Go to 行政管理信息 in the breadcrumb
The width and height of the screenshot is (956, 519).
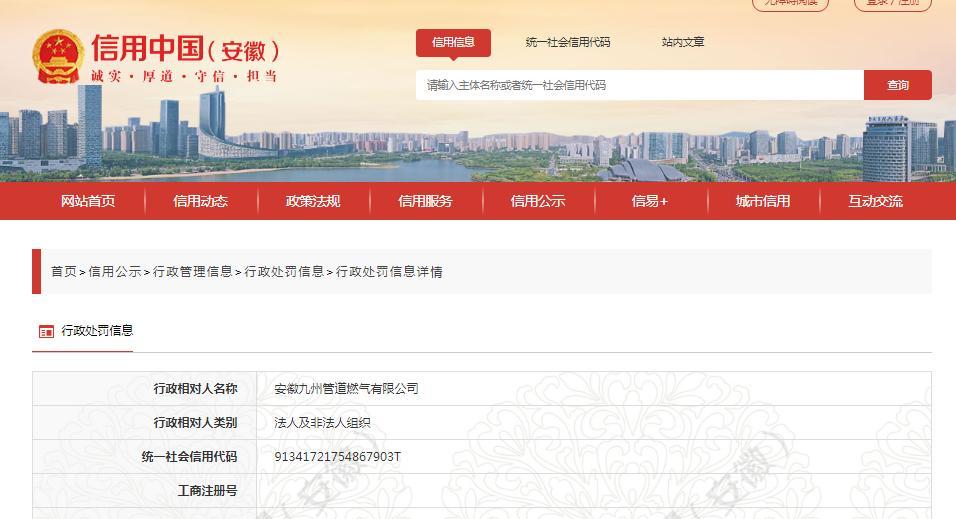click(x=193, y=271)
